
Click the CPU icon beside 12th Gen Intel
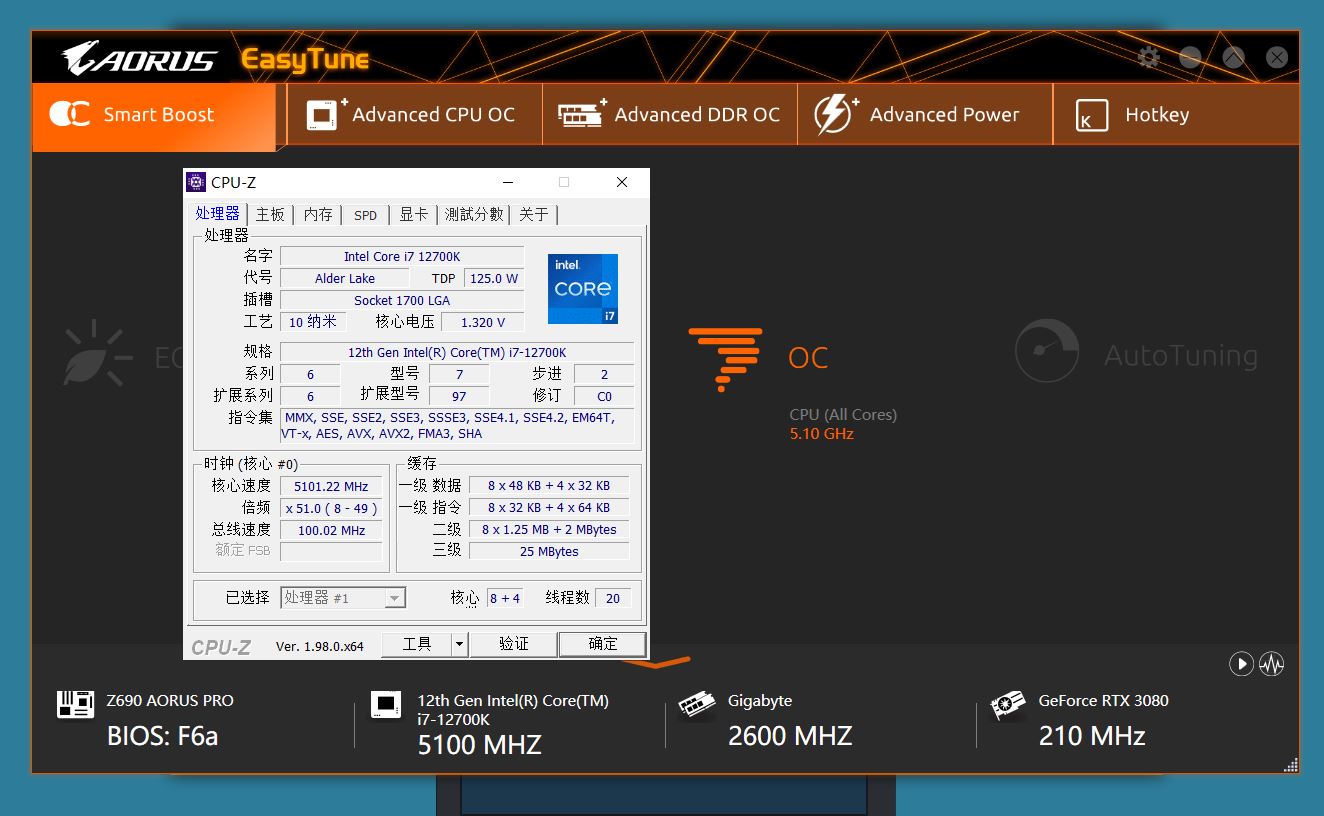[x=385, y=704]
